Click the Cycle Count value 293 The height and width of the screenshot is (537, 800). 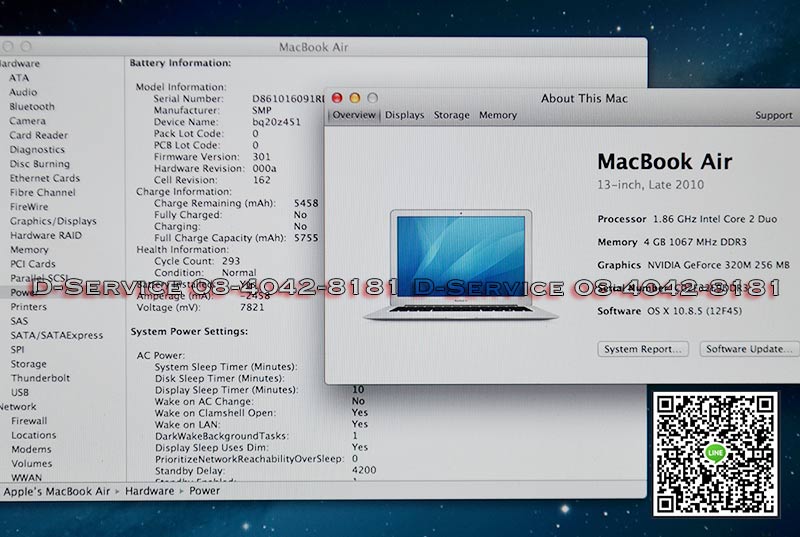[x=231, y=261]
